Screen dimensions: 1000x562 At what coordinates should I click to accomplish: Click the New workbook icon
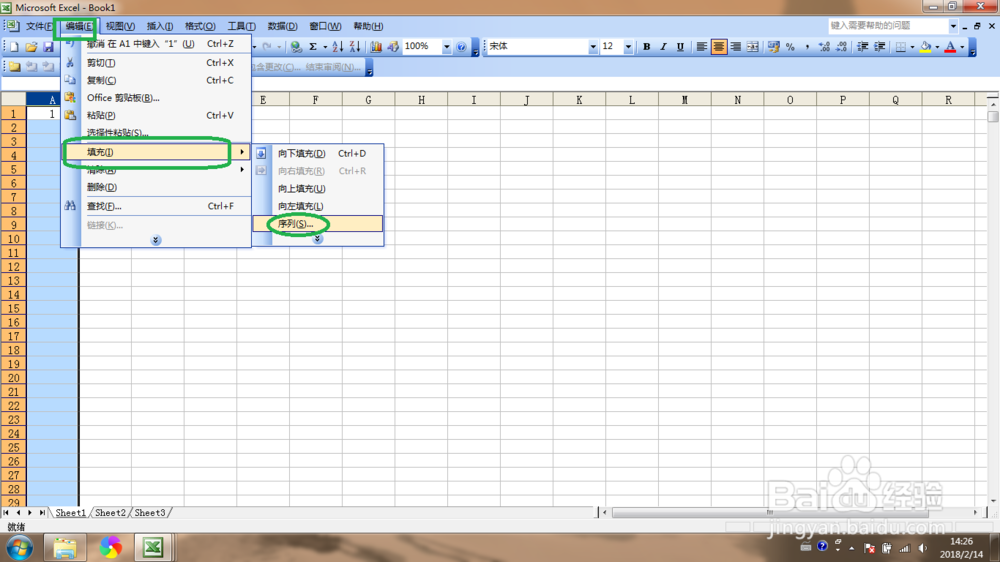(x=14, y=47)
